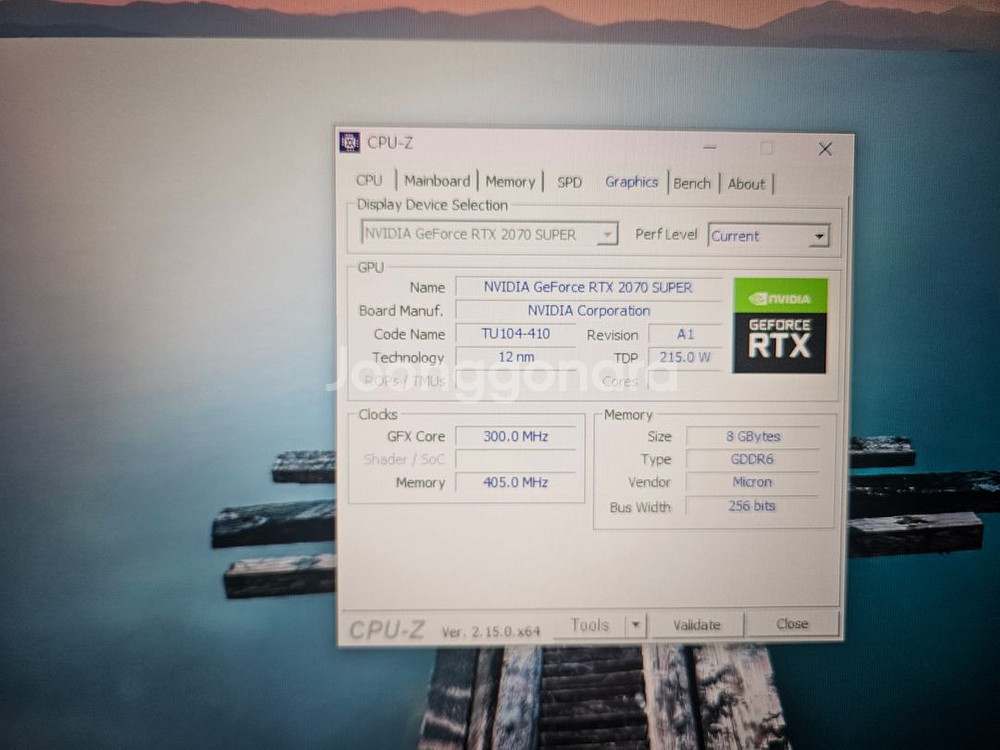Screen dimensions: 1000x750
Task: Click the Revision value A1
Action: coord(685,335)
